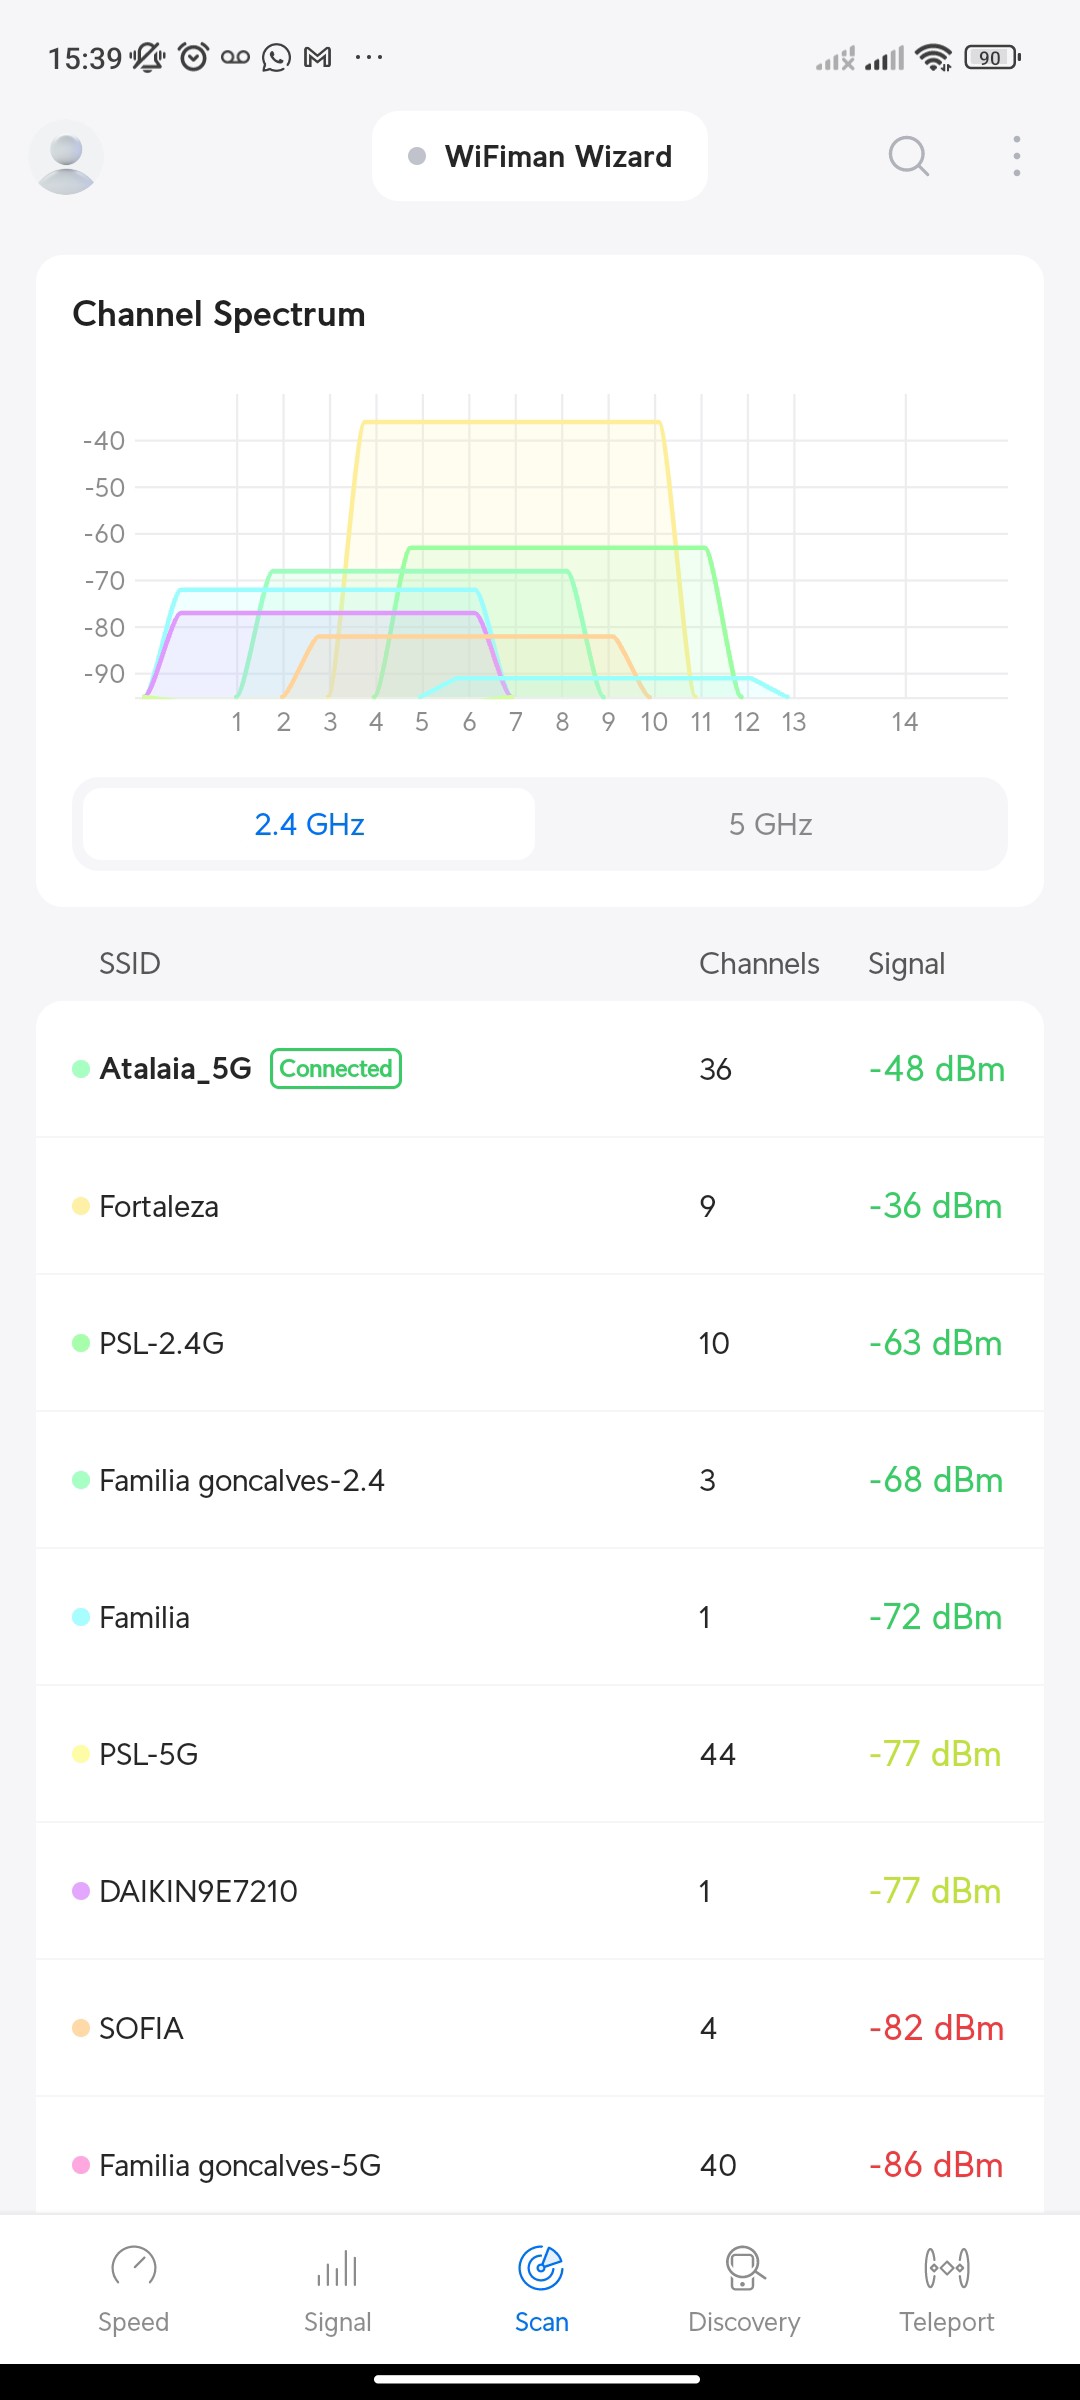
Task: Select the 2.4 GHz band
Action: [x=309, y=824]
